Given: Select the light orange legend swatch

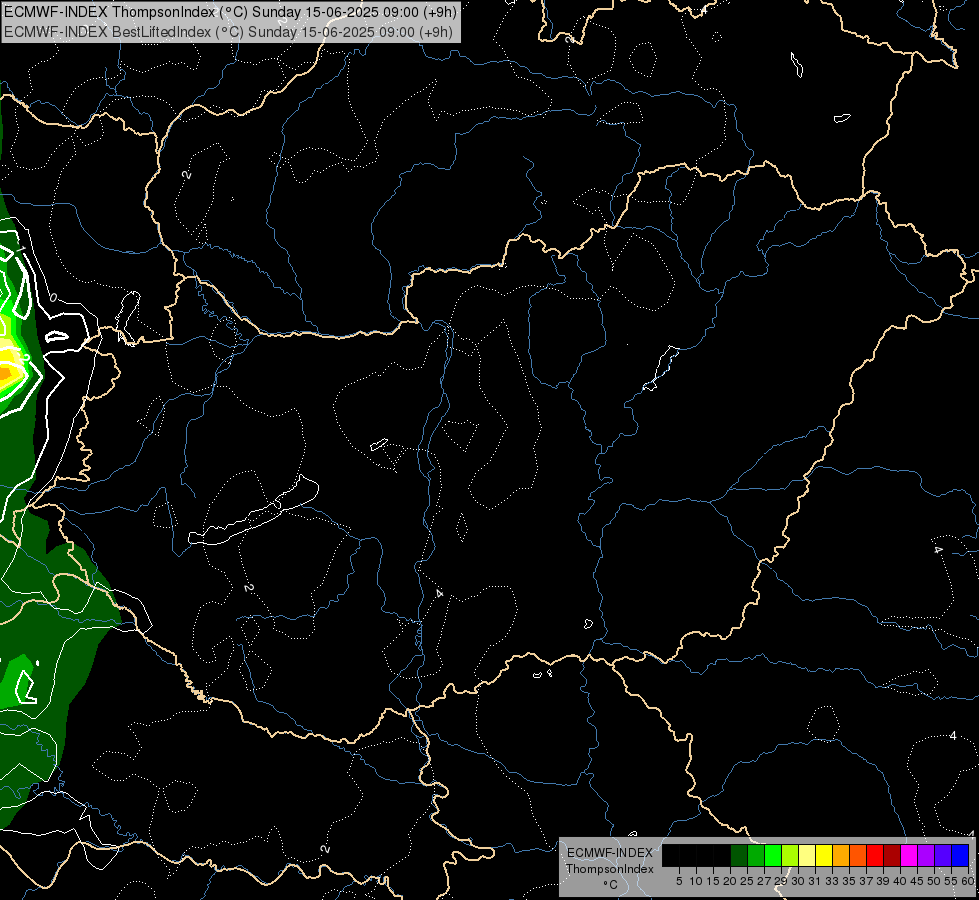Looking at the screenshot, I should point(841,855).
